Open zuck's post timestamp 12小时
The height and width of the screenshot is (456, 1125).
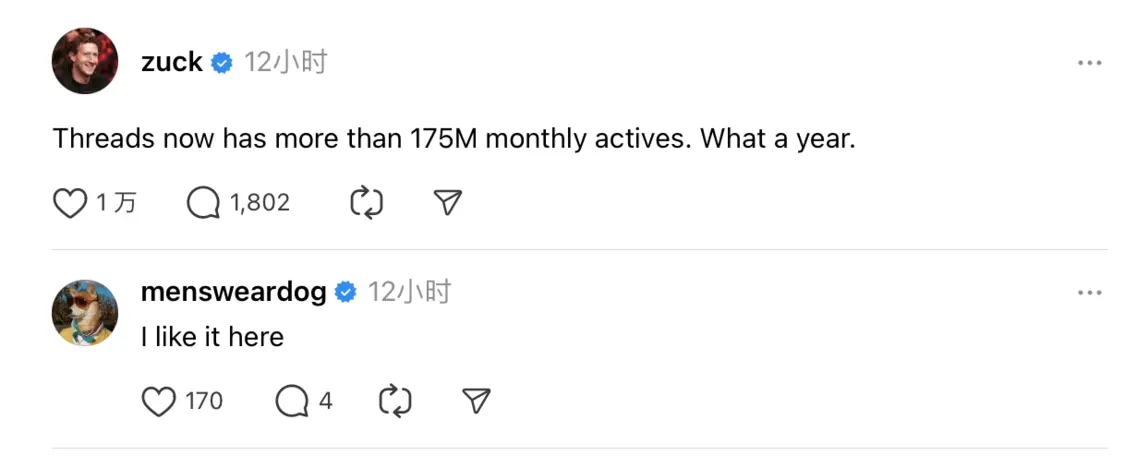(x=286, y=63)
